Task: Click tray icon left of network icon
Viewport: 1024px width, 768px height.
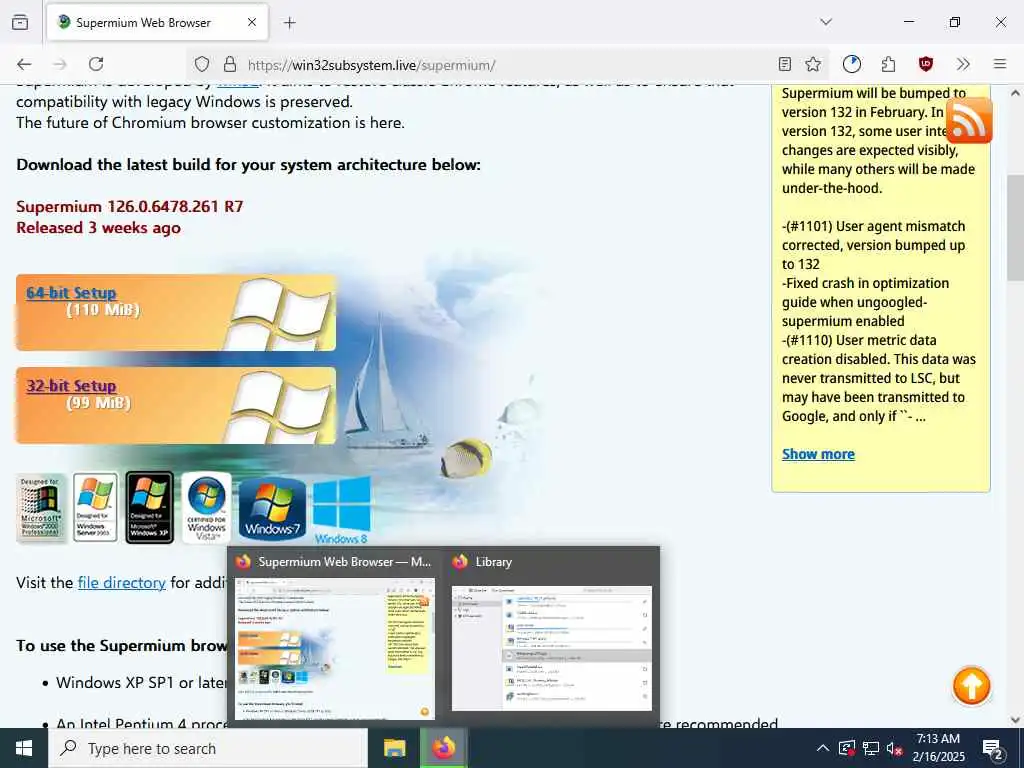Action: 846,748
